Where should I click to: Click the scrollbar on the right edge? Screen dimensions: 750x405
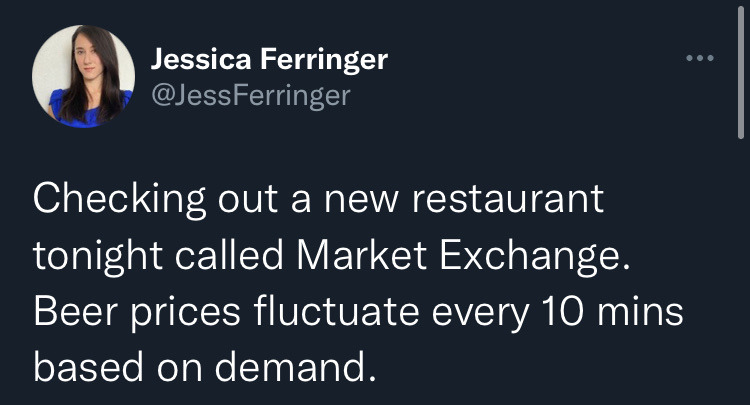click(741, 70)
